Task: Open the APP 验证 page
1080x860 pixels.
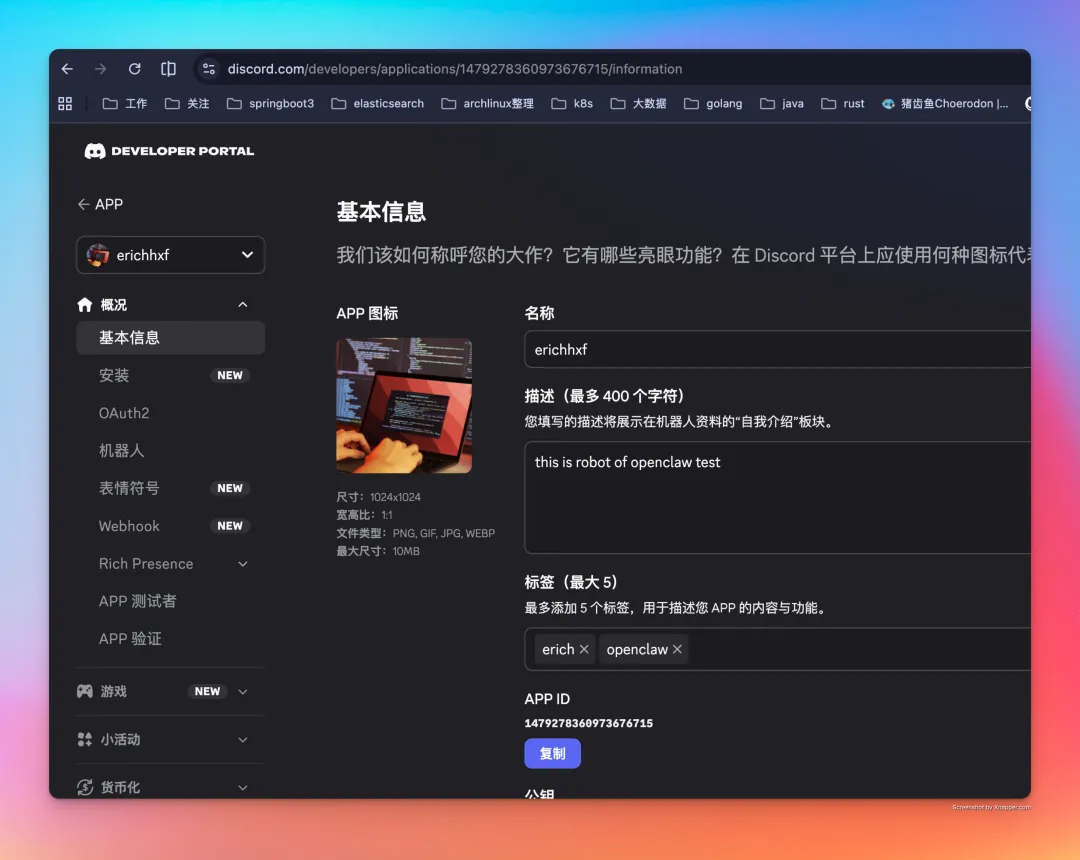Action: (130, 639)
